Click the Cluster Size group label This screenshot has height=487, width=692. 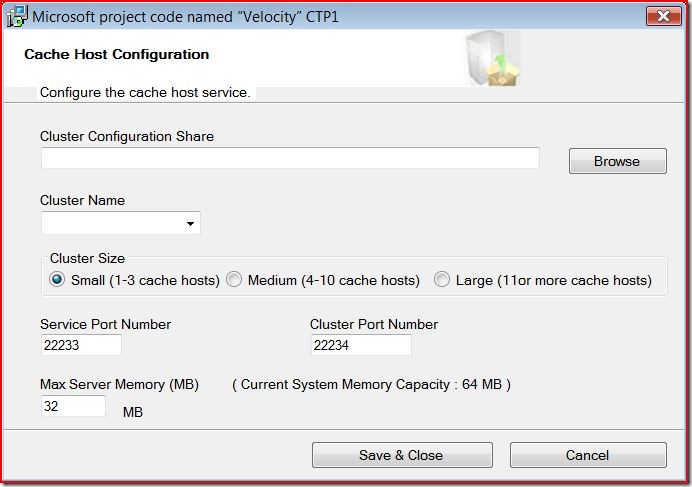(x=88, y=258)
